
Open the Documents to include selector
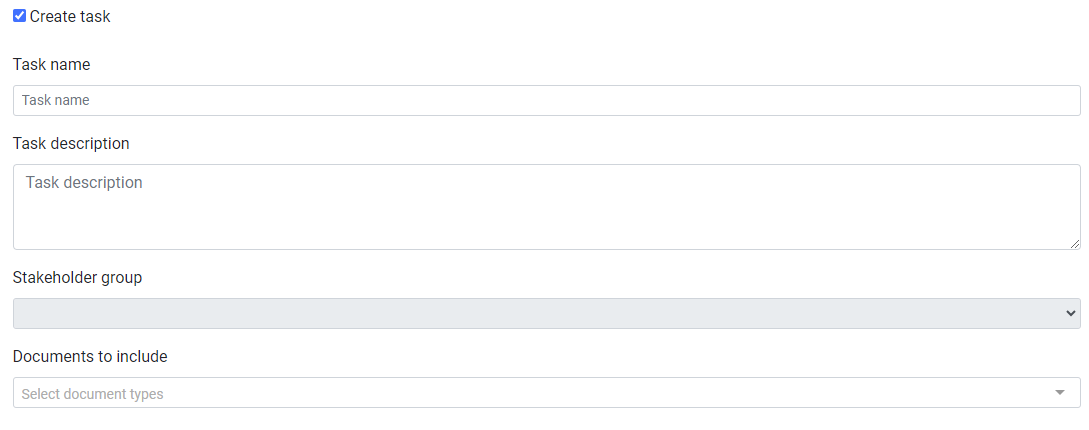pyautogui.click(x=546, y=393)
